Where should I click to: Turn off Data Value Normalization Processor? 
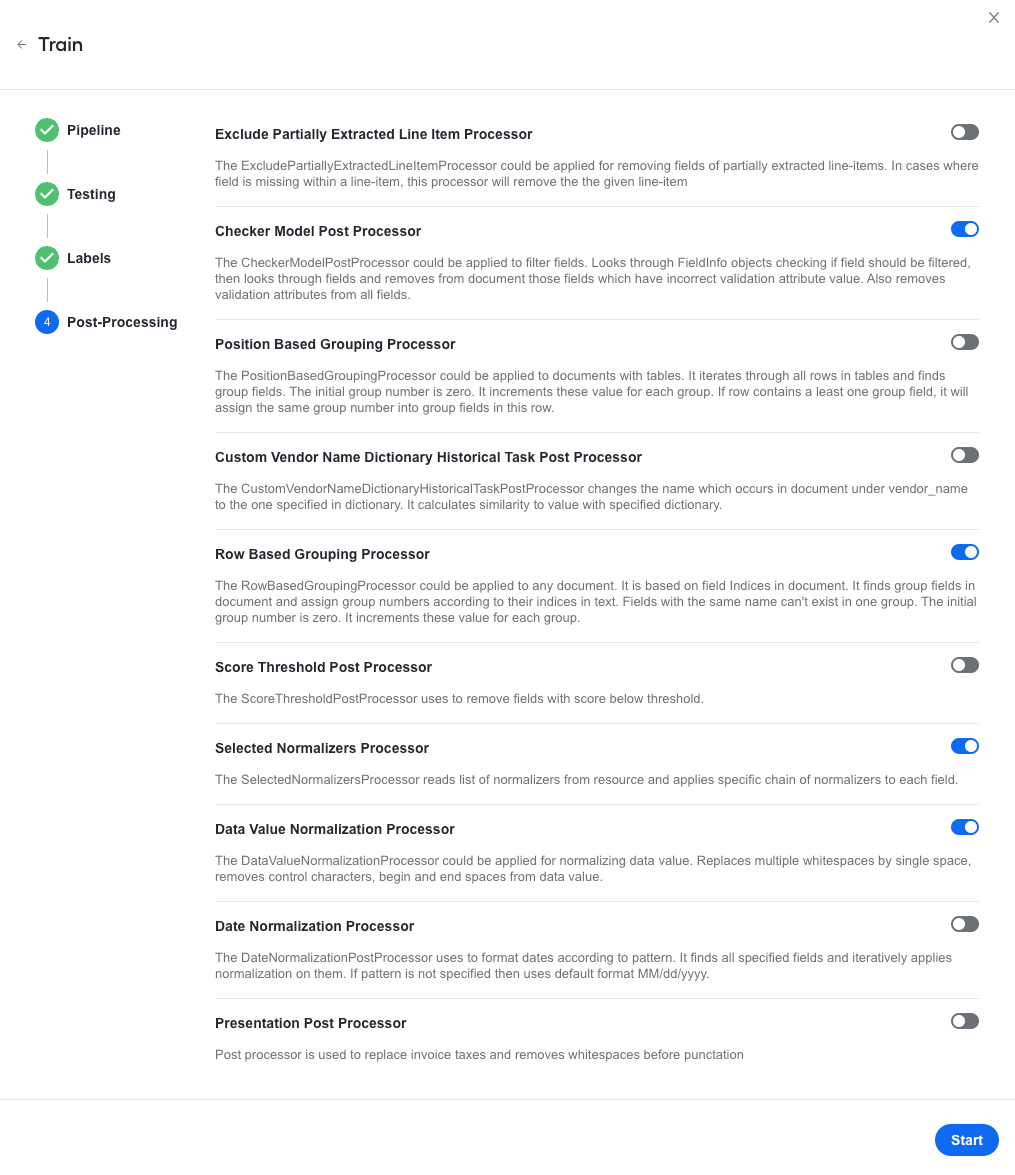[x=964, y=827]
